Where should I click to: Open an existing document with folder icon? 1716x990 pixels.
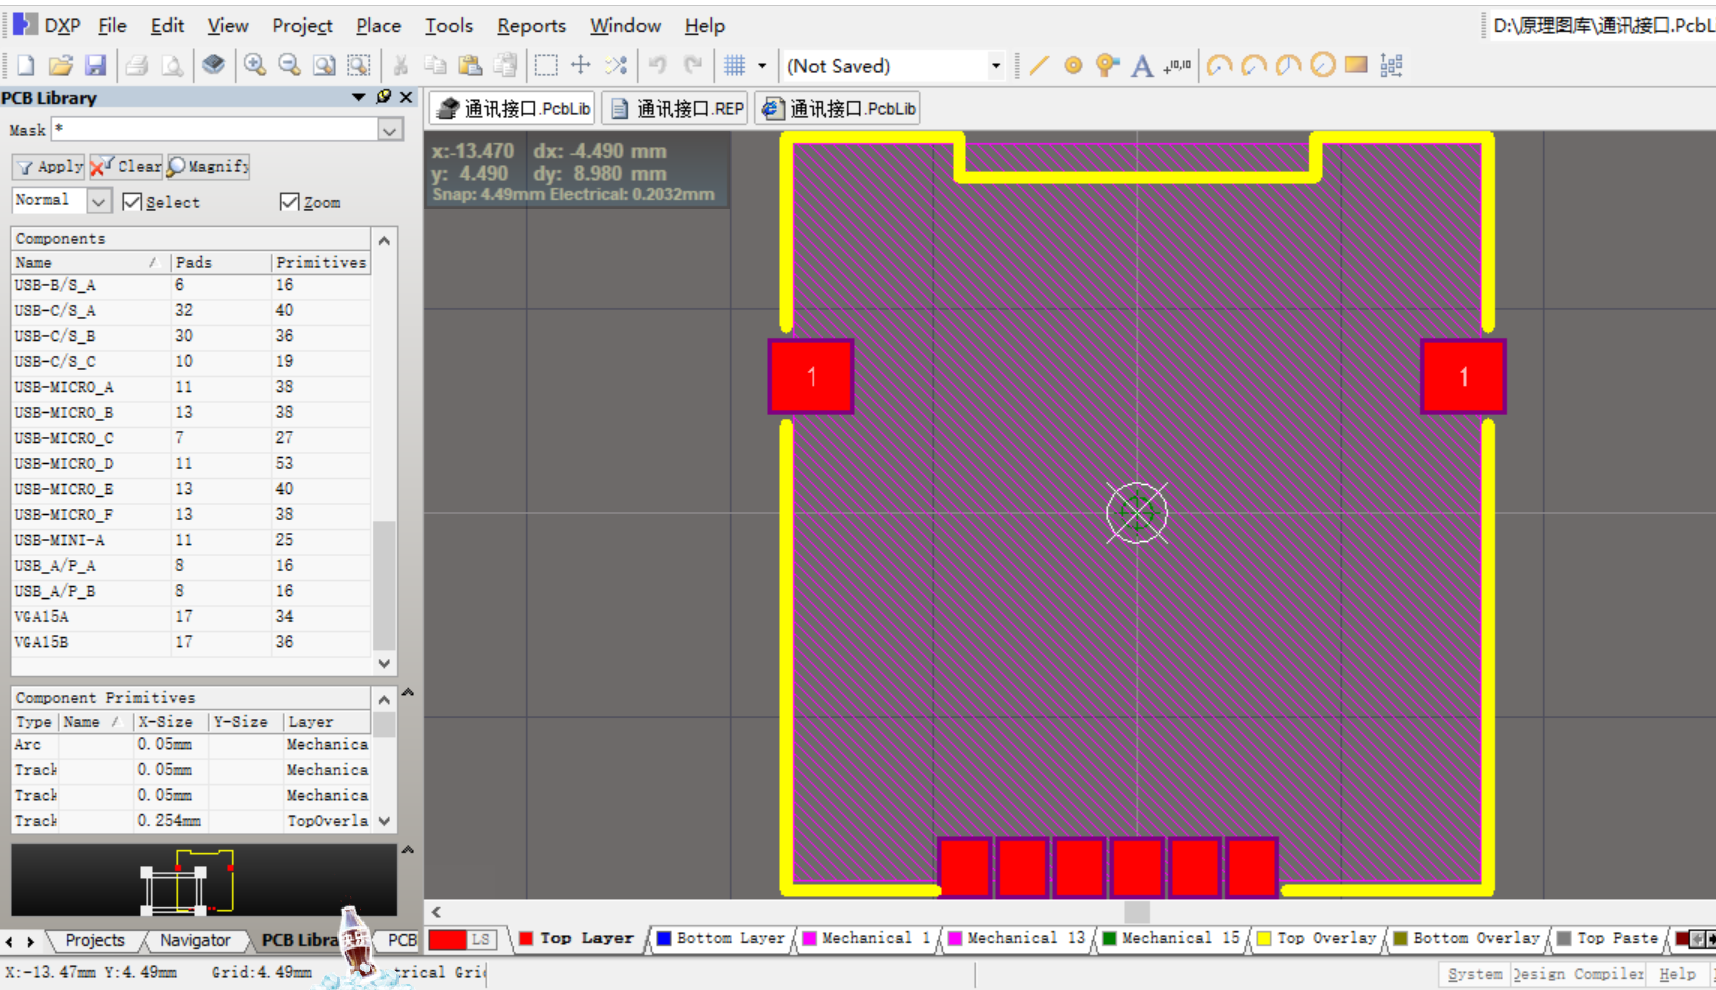61,66
